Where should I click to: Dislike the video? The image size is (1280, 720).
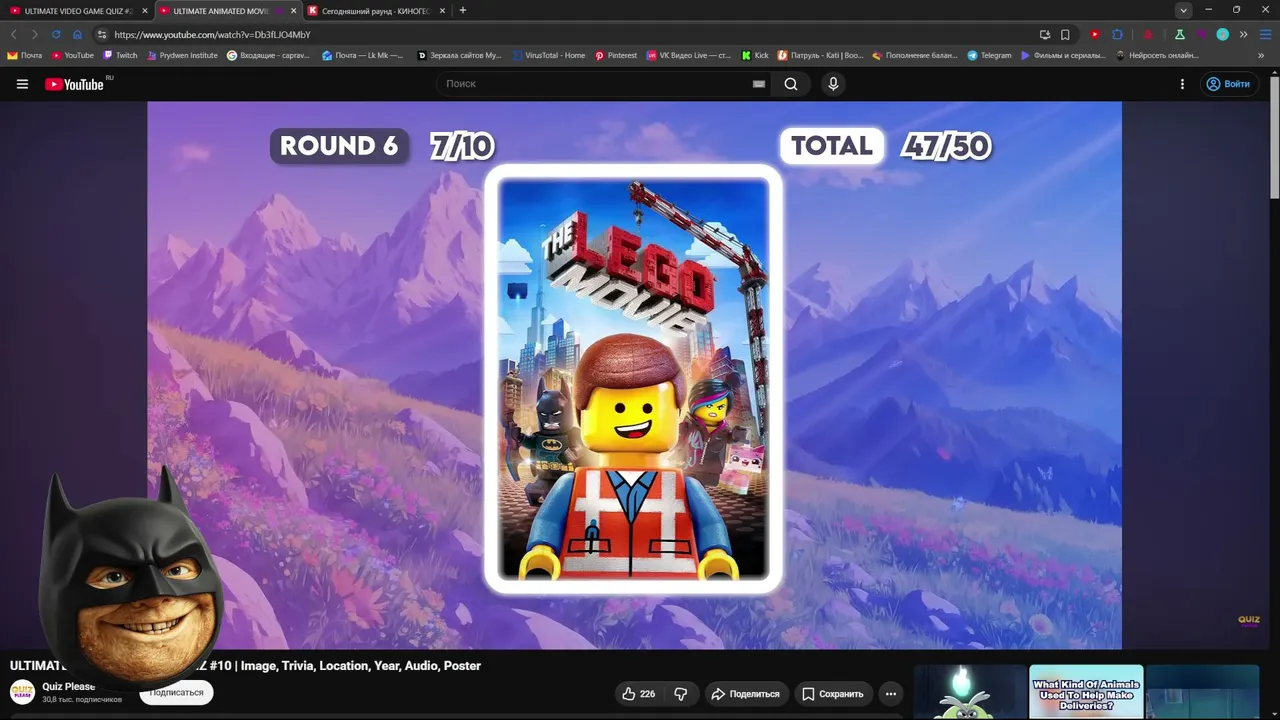[681, 694]
